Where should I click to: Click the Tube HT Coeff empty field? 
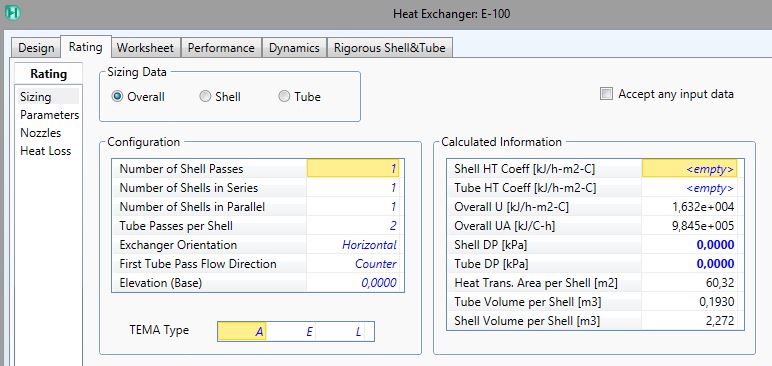689,188
